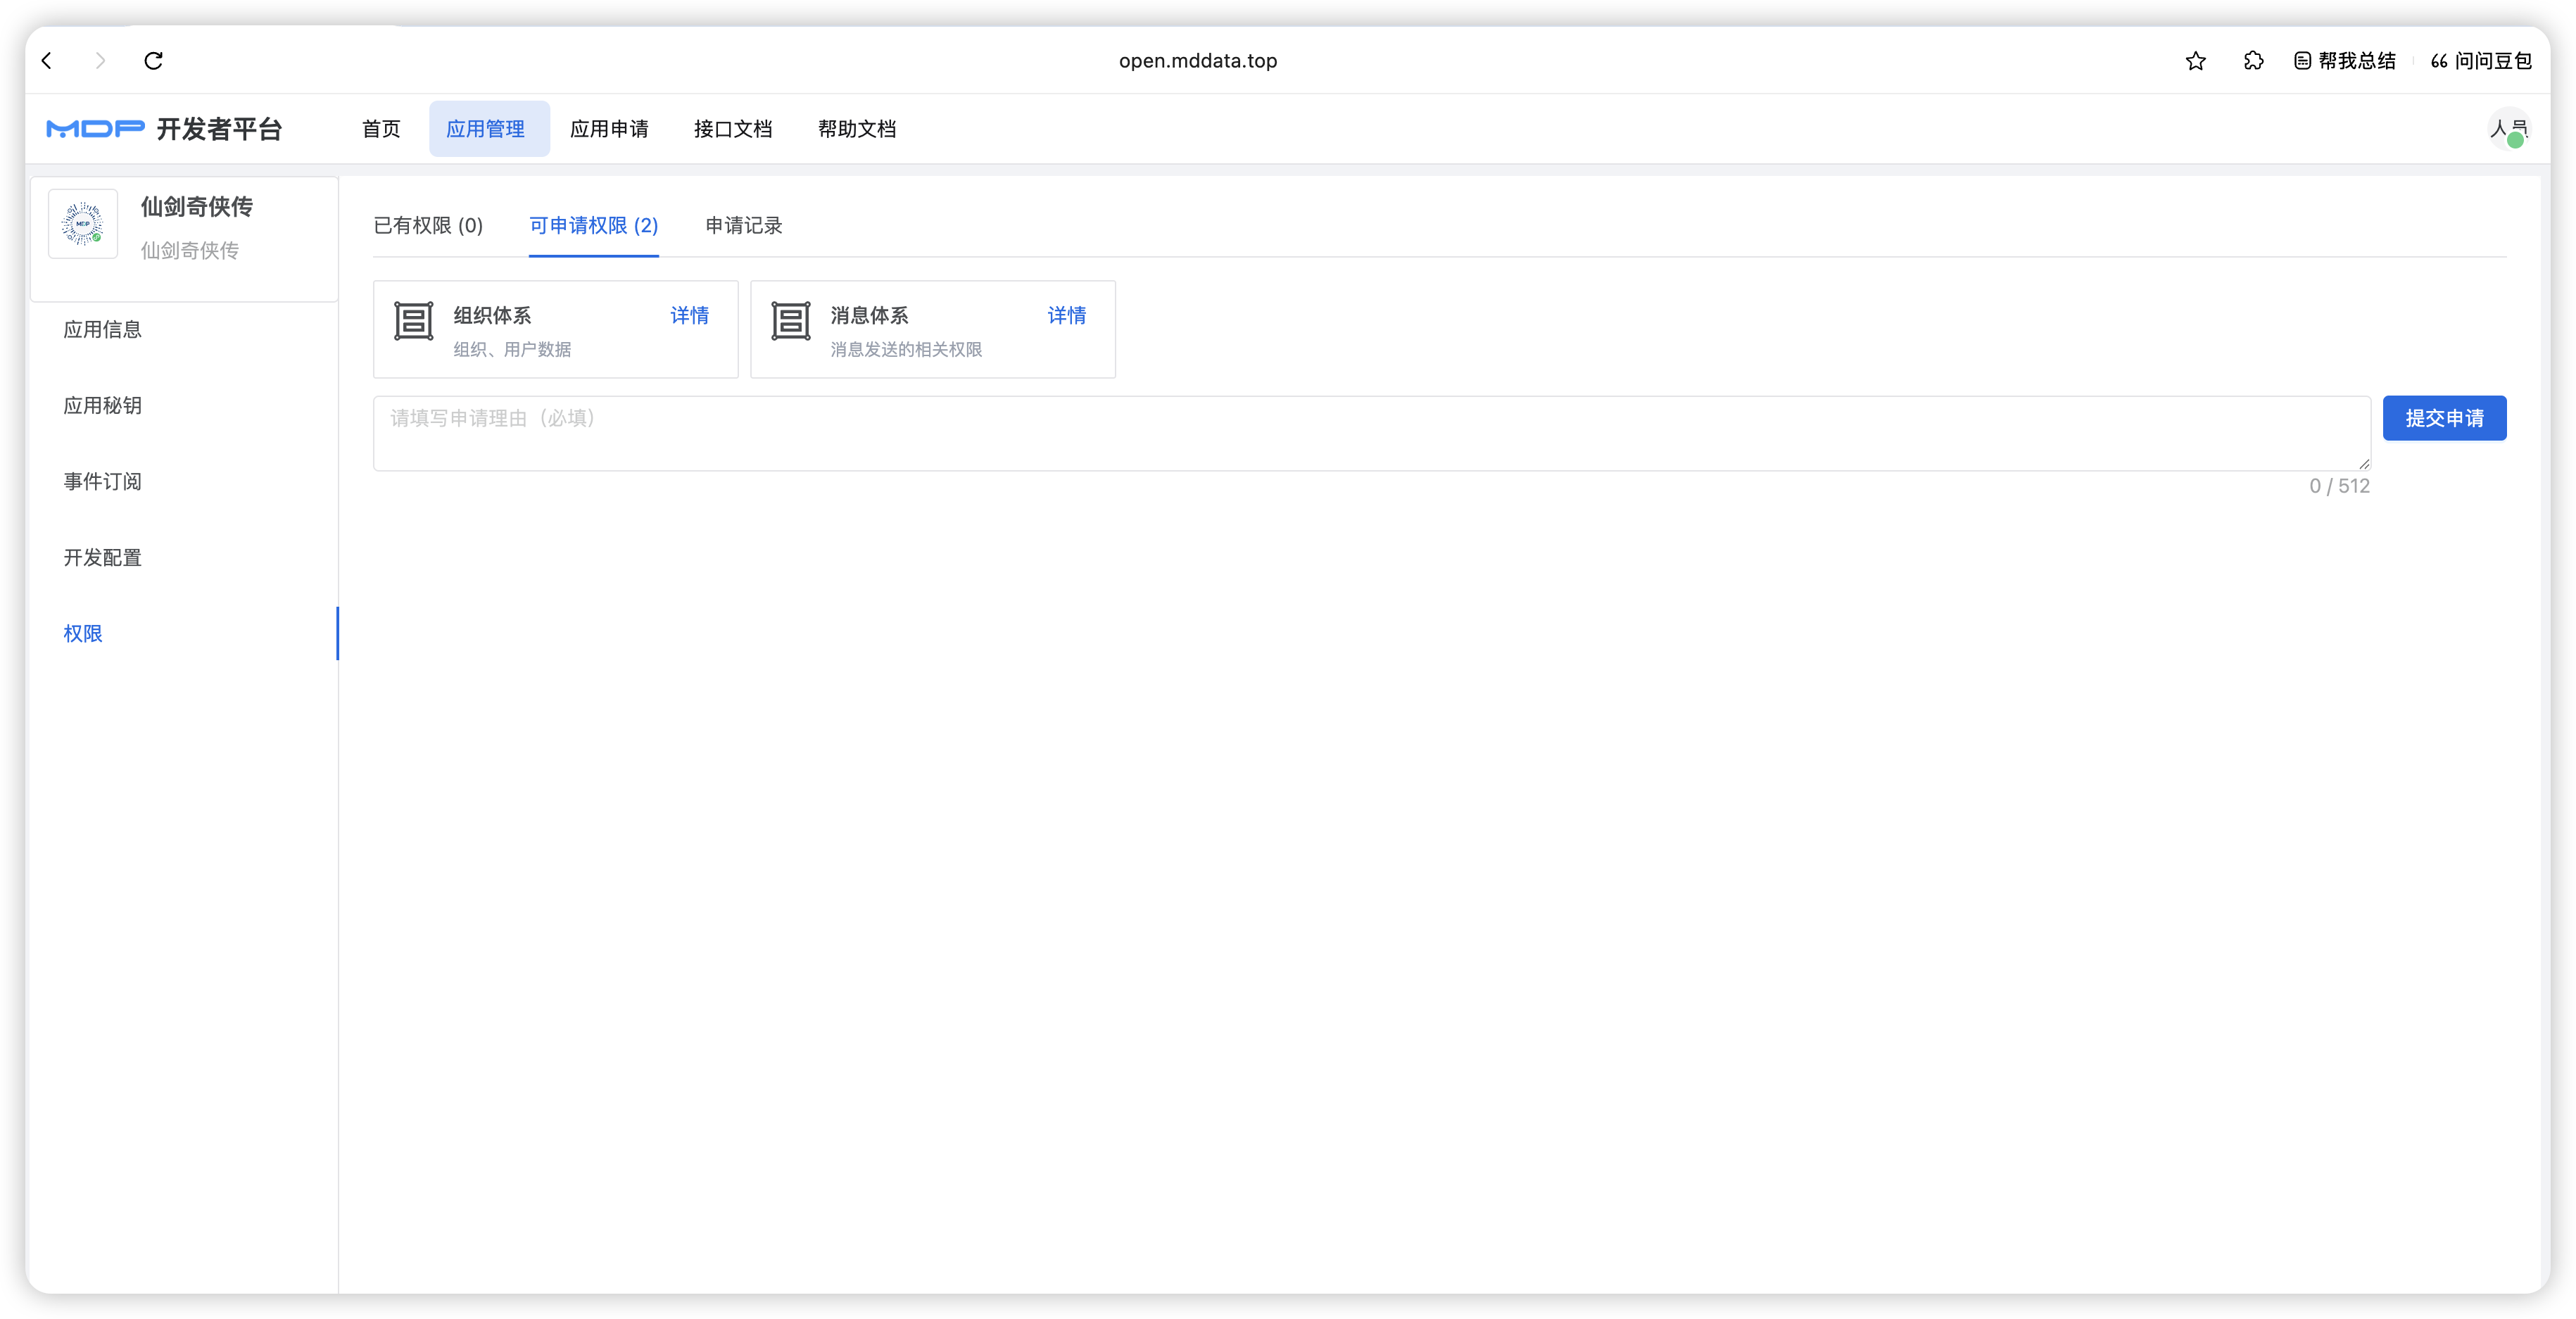
Task: Click the 帮我总结 summary button
Action: tap(2344, 61)
